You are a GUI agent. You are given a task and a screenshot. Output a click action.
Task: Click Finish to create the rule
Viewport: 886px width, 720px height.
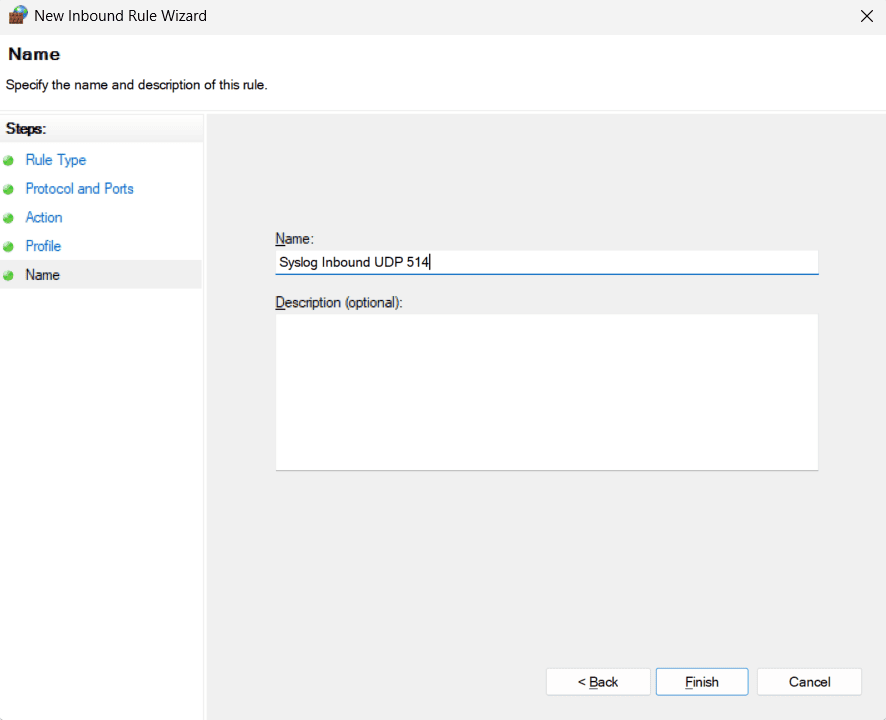tap(701, 681)
